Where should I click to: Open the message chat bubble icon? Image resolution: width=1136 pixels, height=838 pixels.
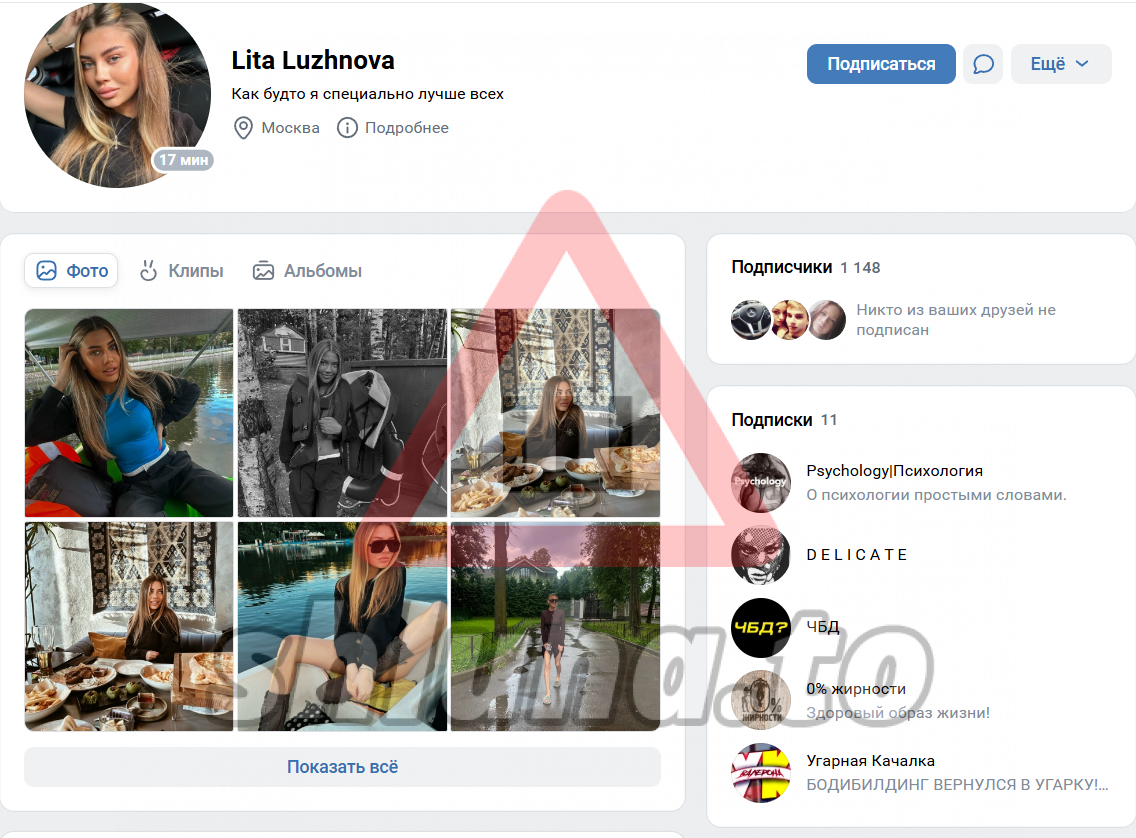tap(983, 64)
